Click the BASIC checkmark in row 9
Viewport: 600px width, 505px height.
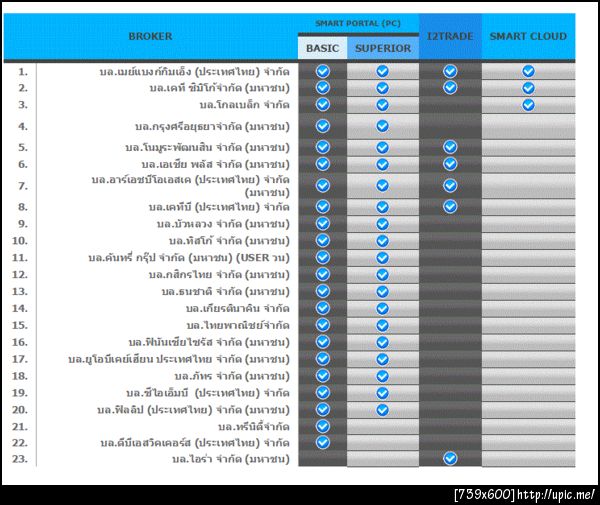tap(323, 223)
